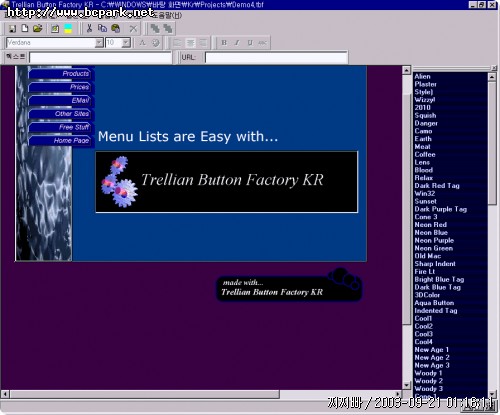
Task: Choose the New Age 2 style
Action: 432,357
